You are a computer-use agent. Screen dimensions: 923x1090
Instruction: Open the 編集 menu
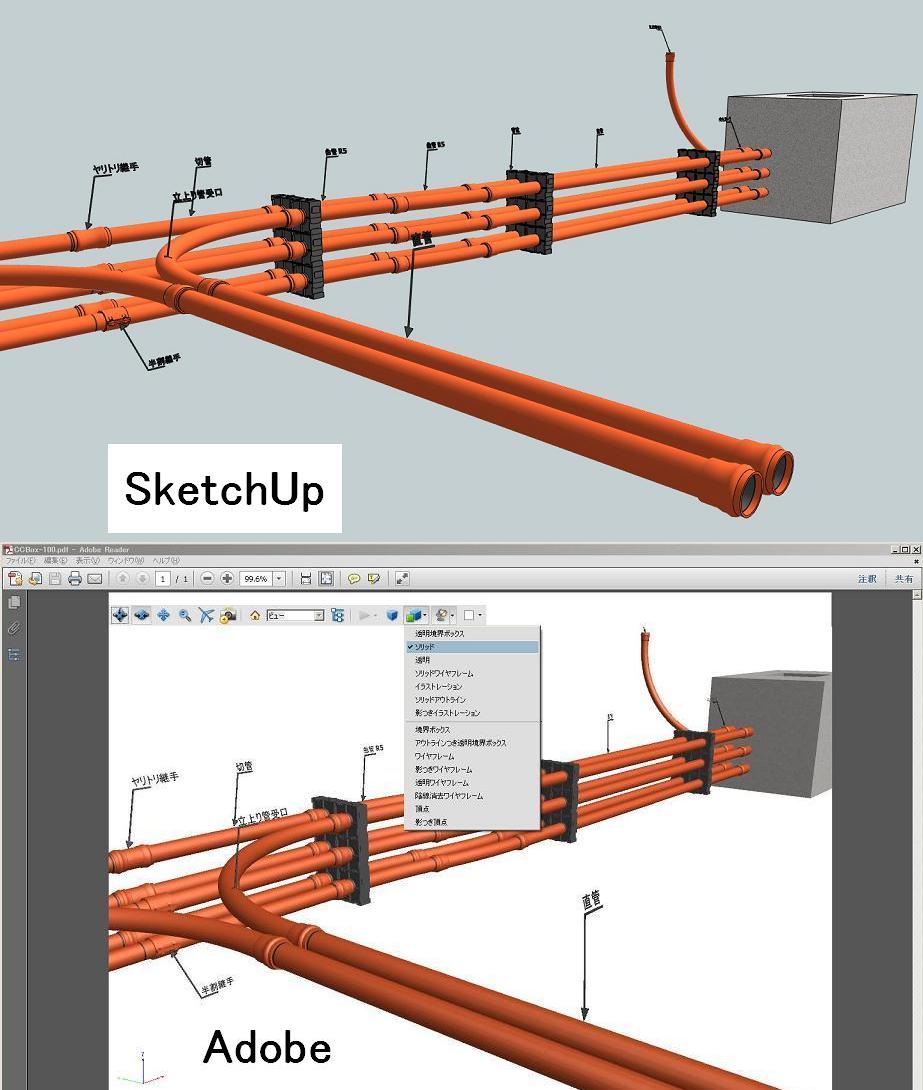pos(55,560)
